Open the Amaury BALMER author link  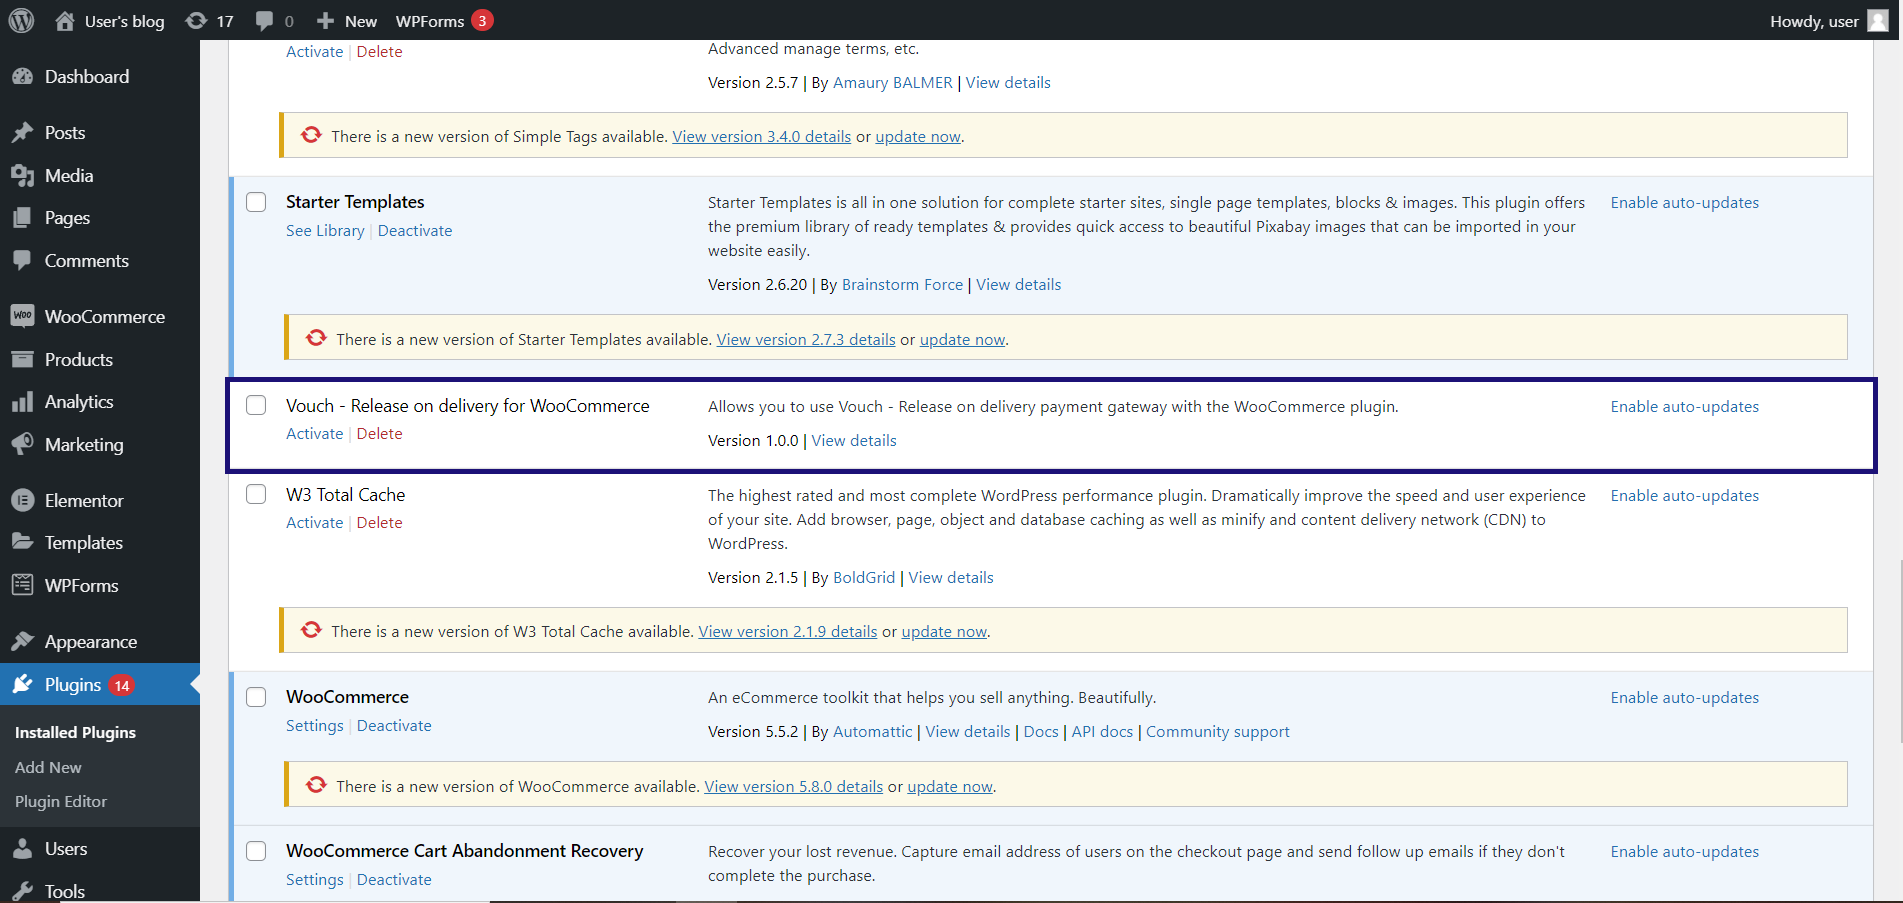point(893,82)
